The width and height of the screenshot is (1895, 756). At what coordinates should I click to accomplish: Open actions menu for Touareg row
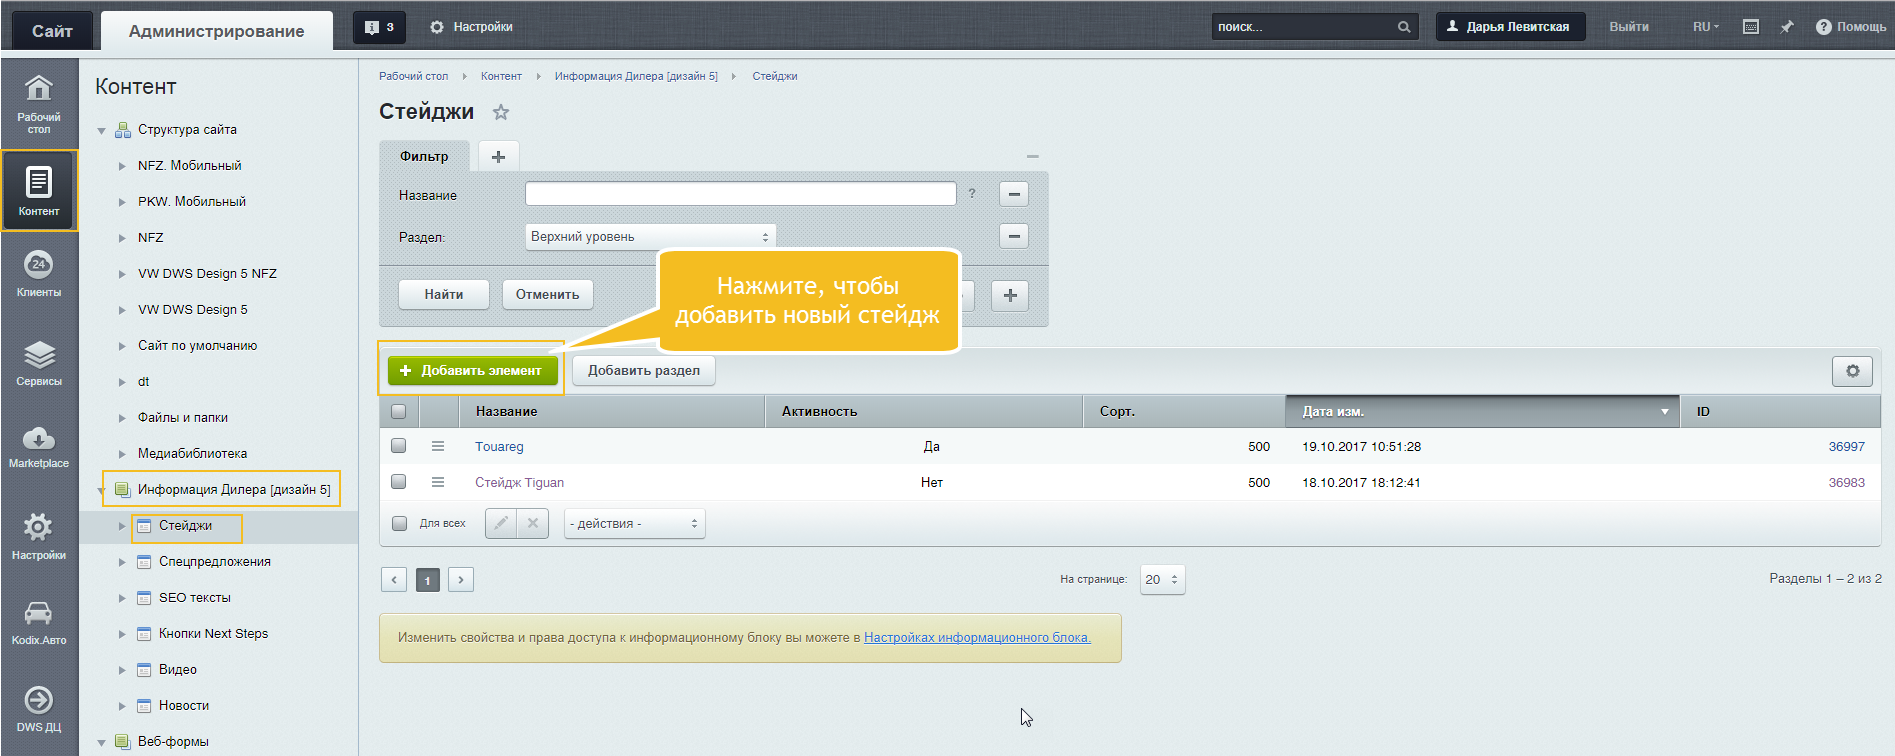point(438,446)
